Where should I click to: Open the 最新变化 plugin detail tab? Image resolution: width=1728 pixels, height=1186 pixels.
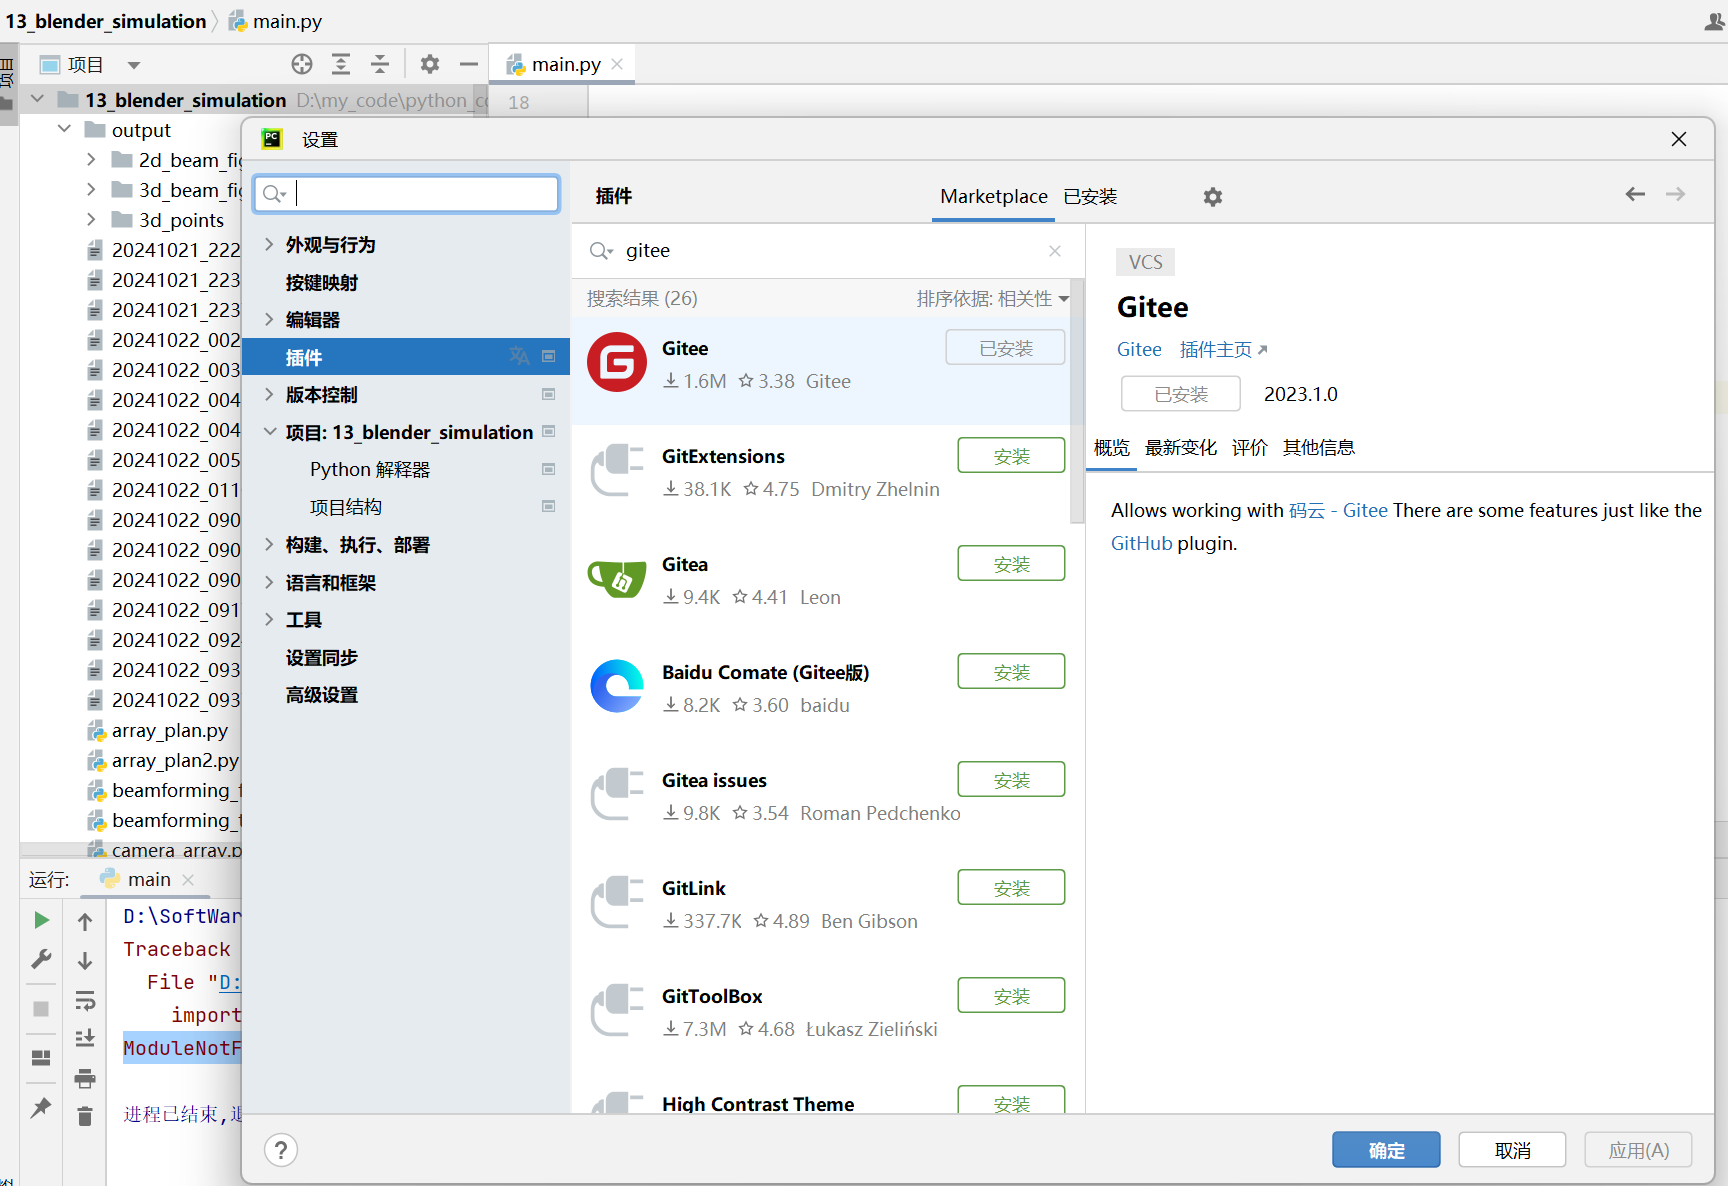coord(1181,448)
